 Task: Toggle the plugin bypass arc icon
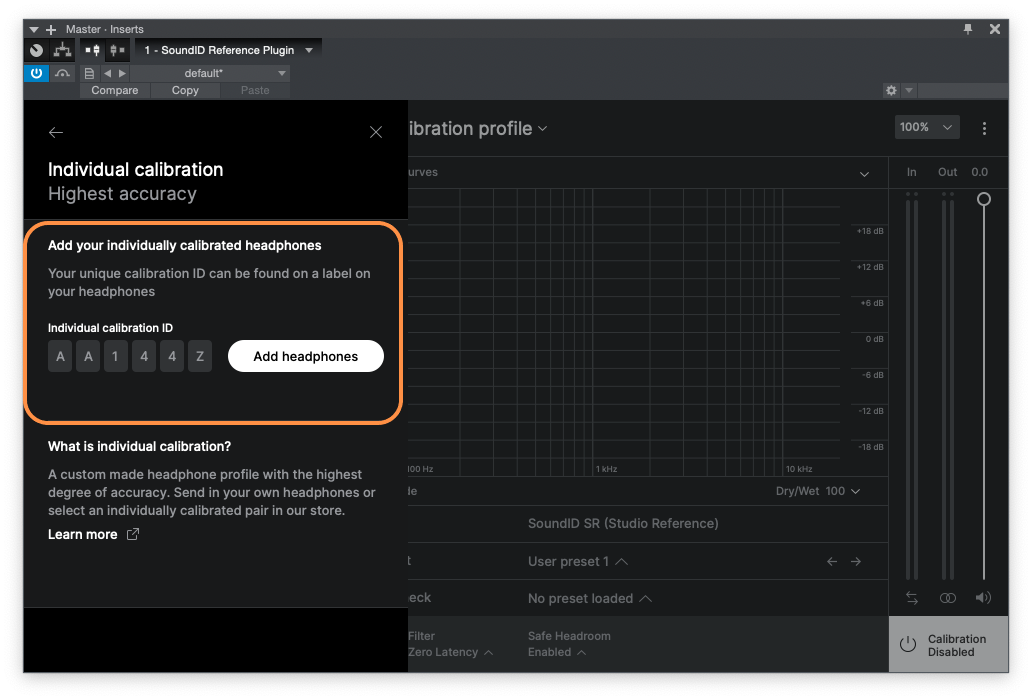click(x=63, y=73)
